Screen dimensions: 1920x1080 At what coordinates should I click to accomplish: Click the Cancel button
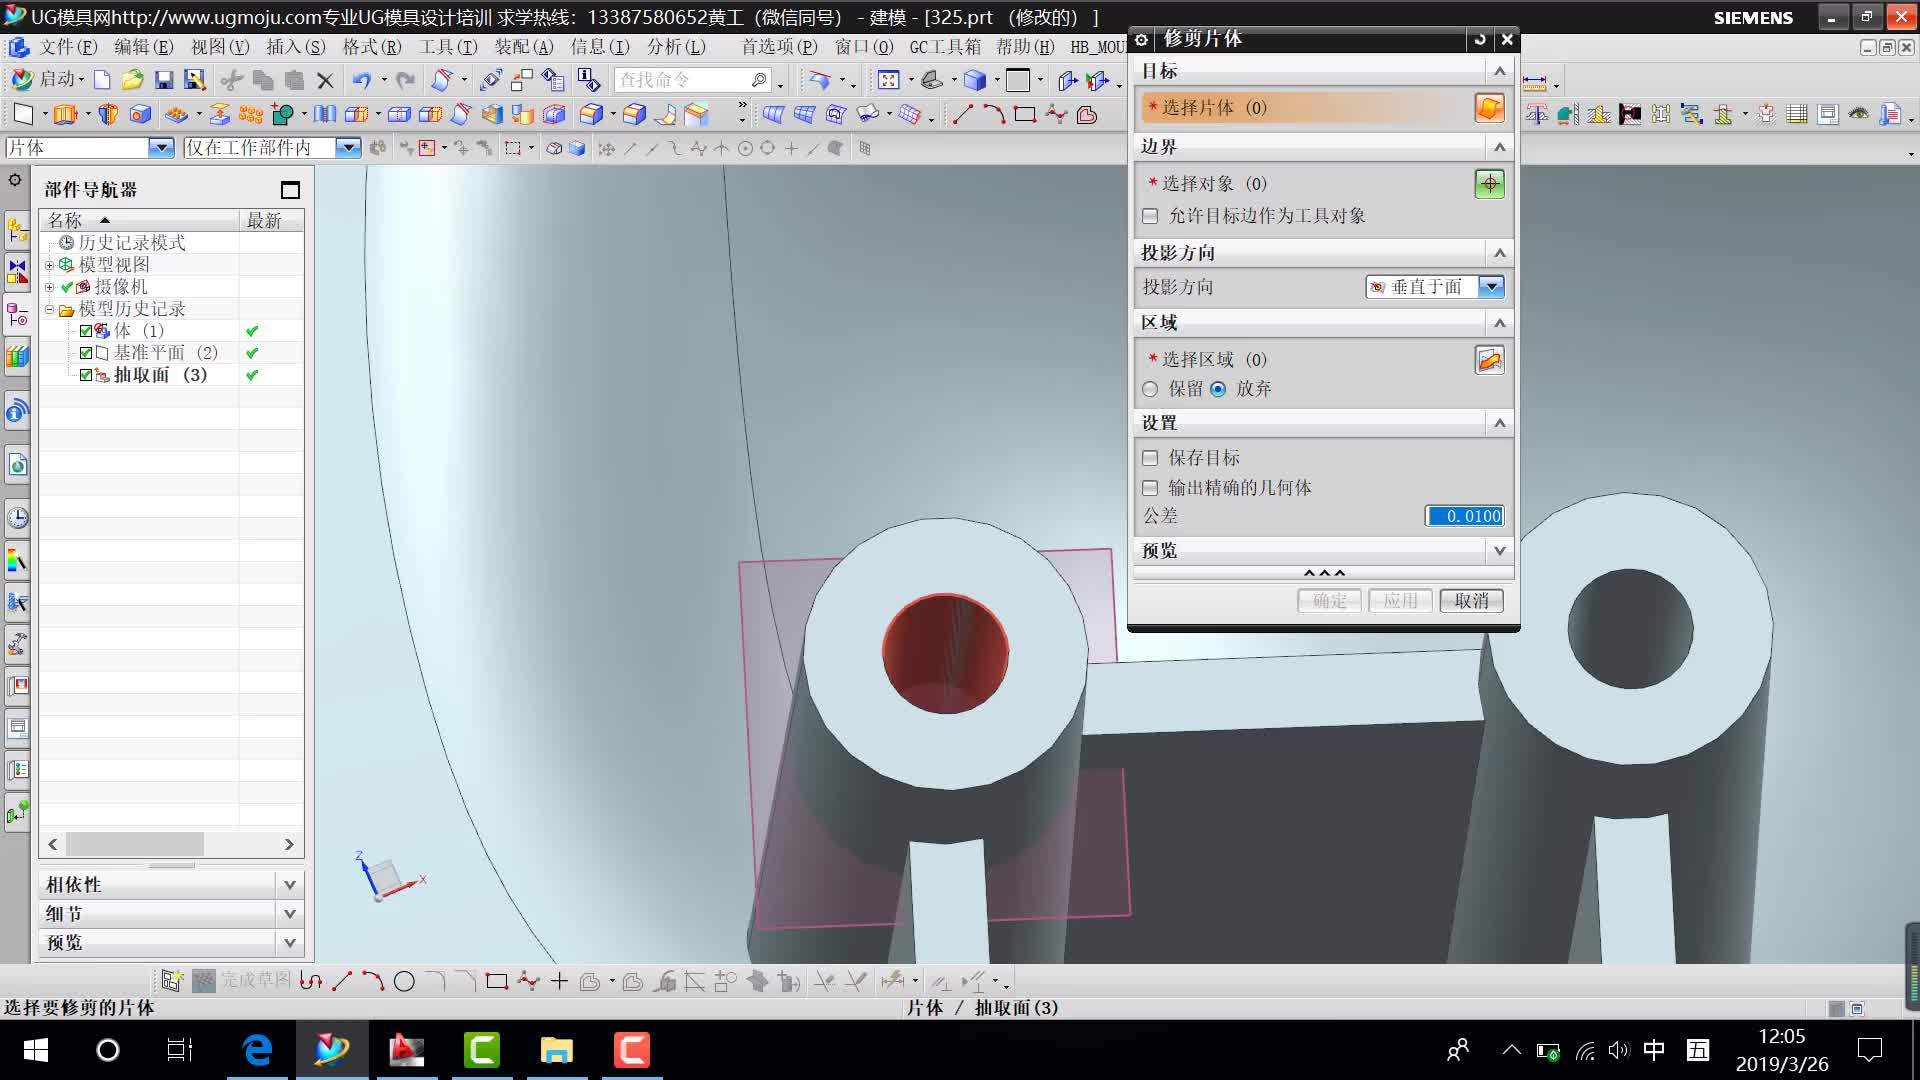point(1471,601)
